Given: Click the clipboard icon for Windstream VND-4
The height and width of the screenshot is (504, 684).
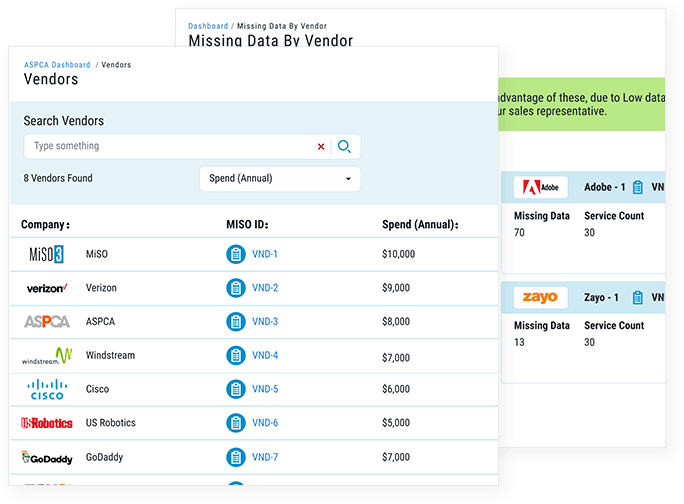Looking at the screenshot, I should (x=236, y=356).
